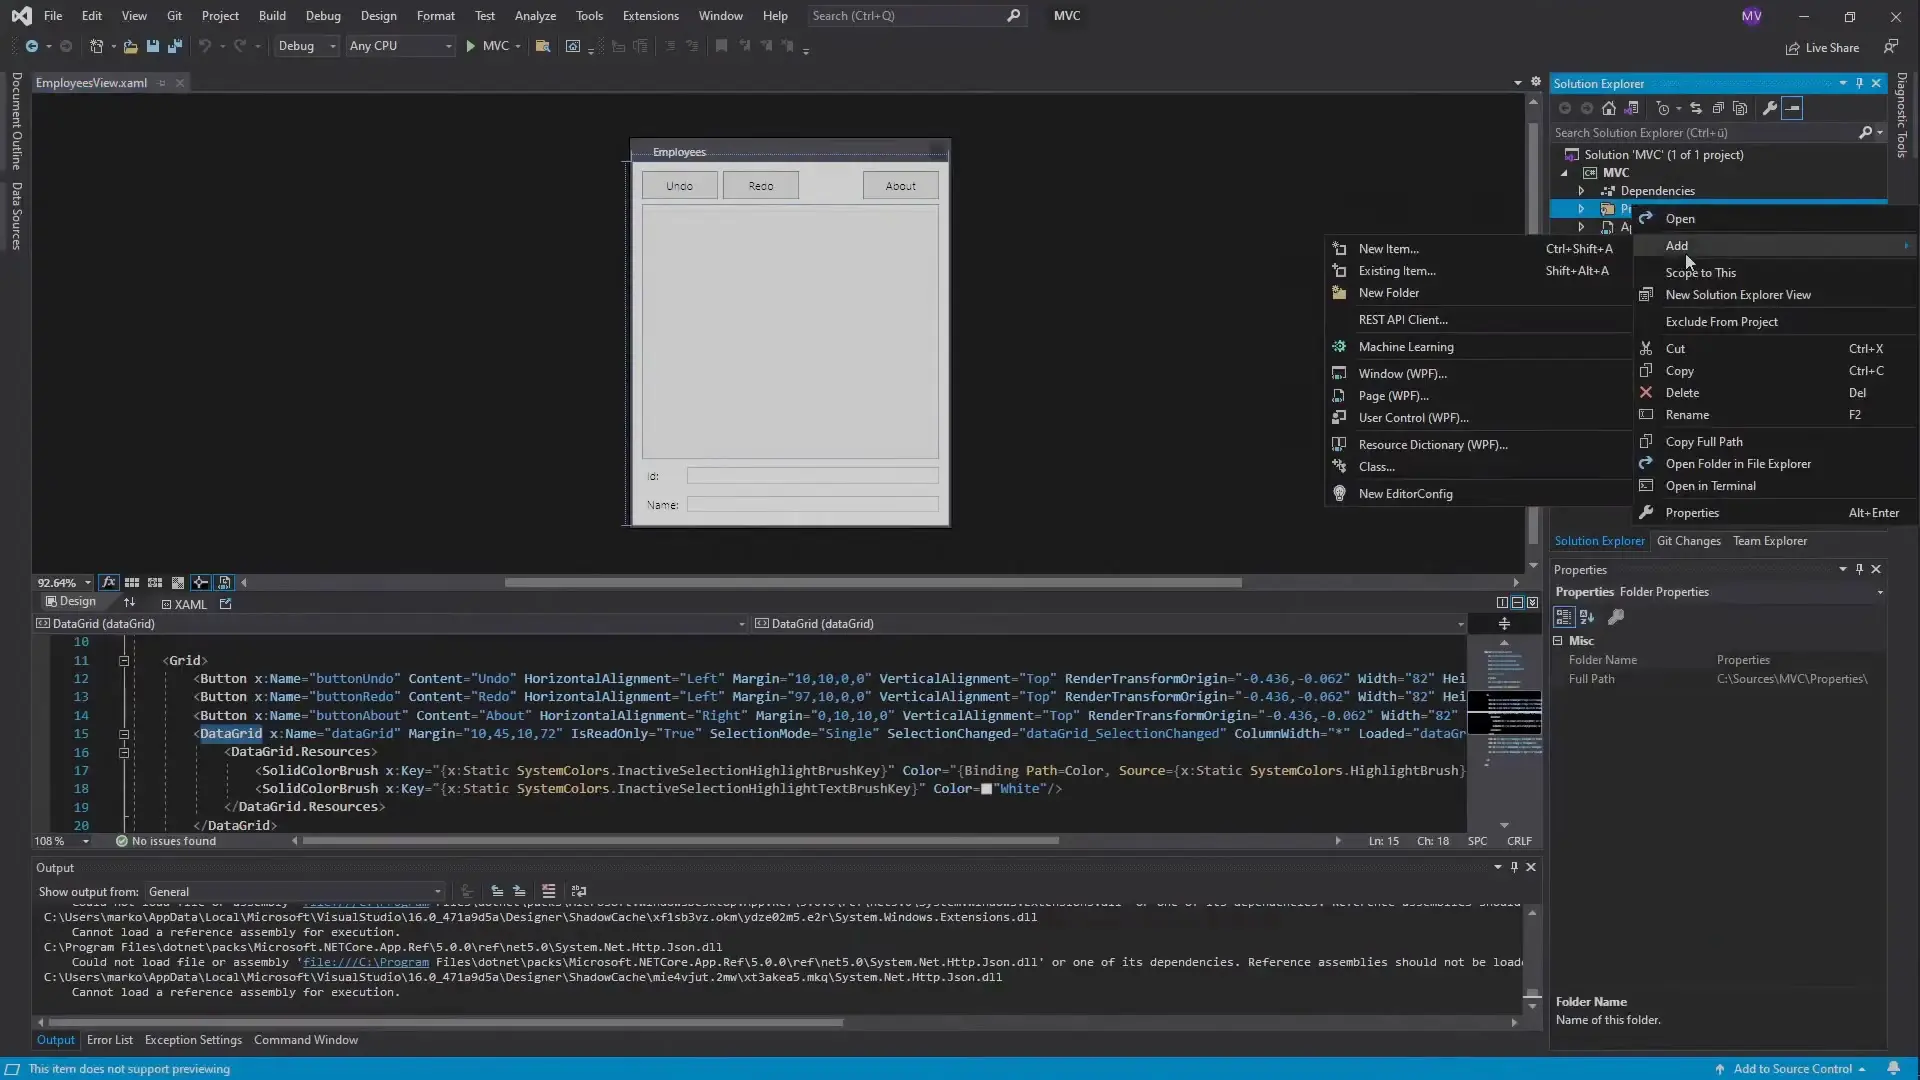Click Sync with Active Document icon
Viewport: 1920px width, 1080px height.
pos(1696,108)
